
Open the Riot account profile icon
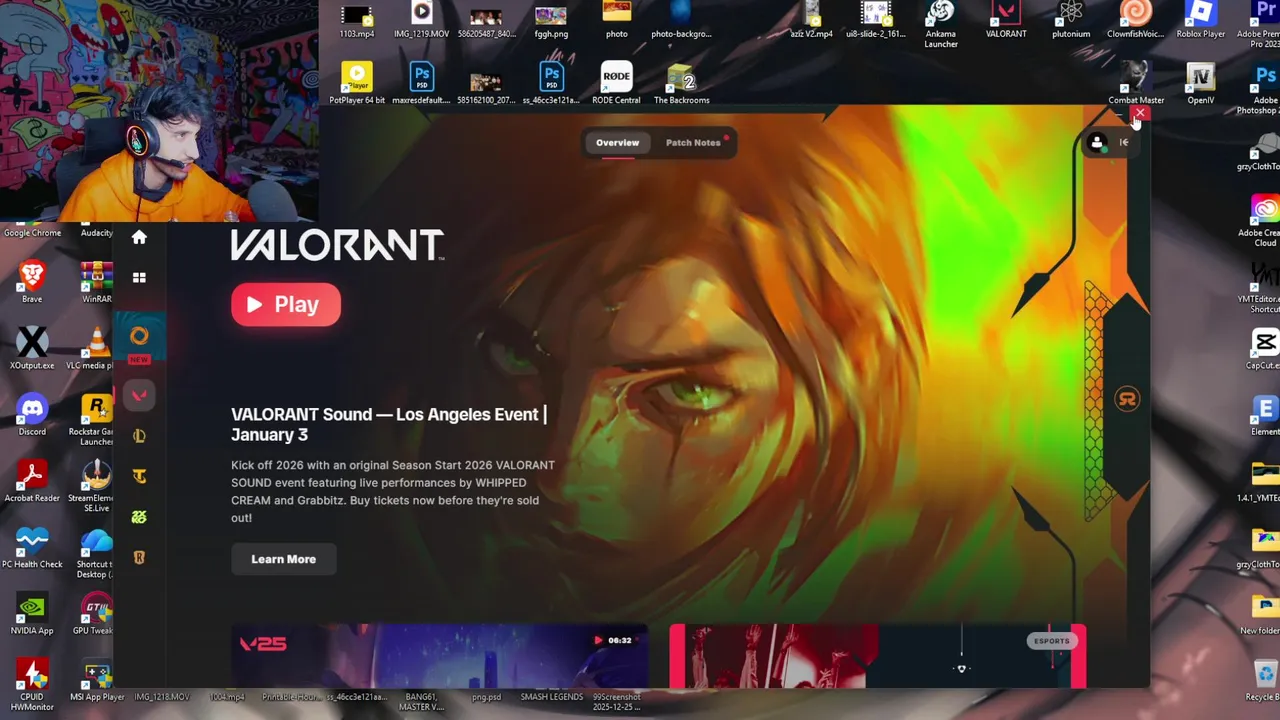click(x=1097, y=143)
